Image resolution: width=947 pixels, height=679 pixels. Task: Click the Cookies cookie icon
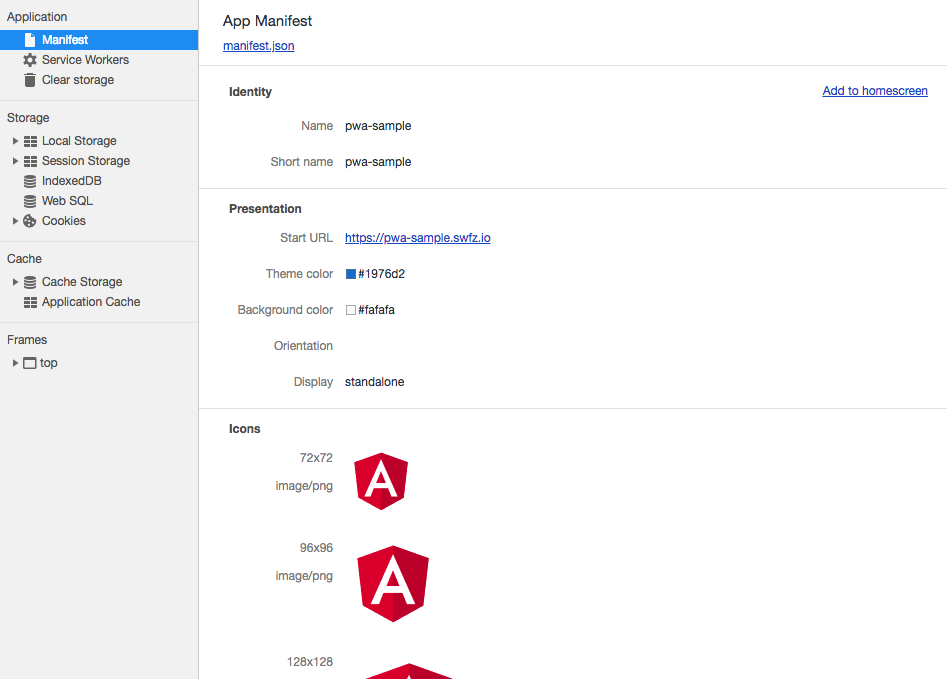pos(30,221)
